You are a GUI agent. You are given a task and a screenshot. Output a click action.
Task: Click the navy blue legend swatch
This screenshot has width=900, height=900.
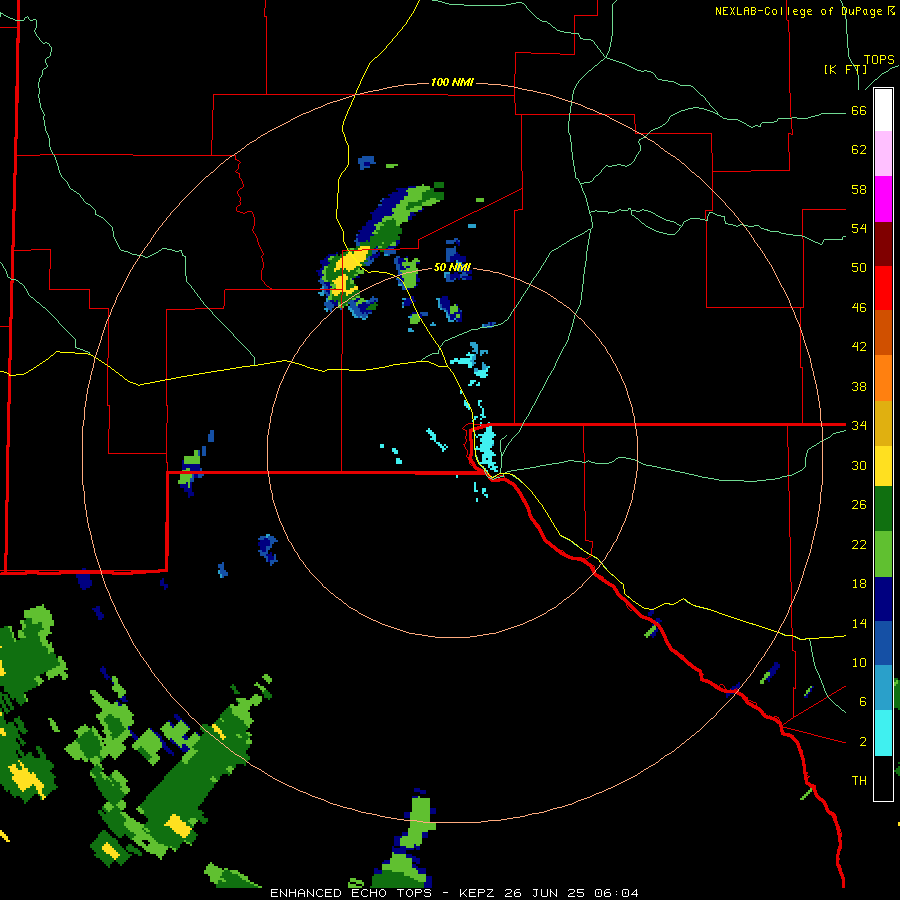[x=883, y=599]
